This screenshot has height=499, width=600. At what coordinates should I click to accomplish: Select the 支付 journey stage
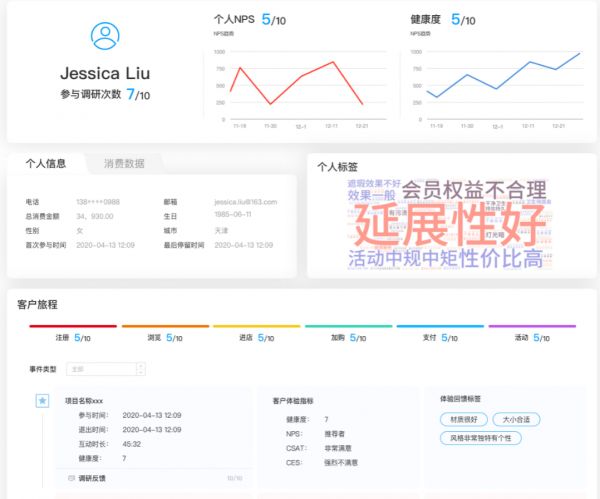[440, 338]
